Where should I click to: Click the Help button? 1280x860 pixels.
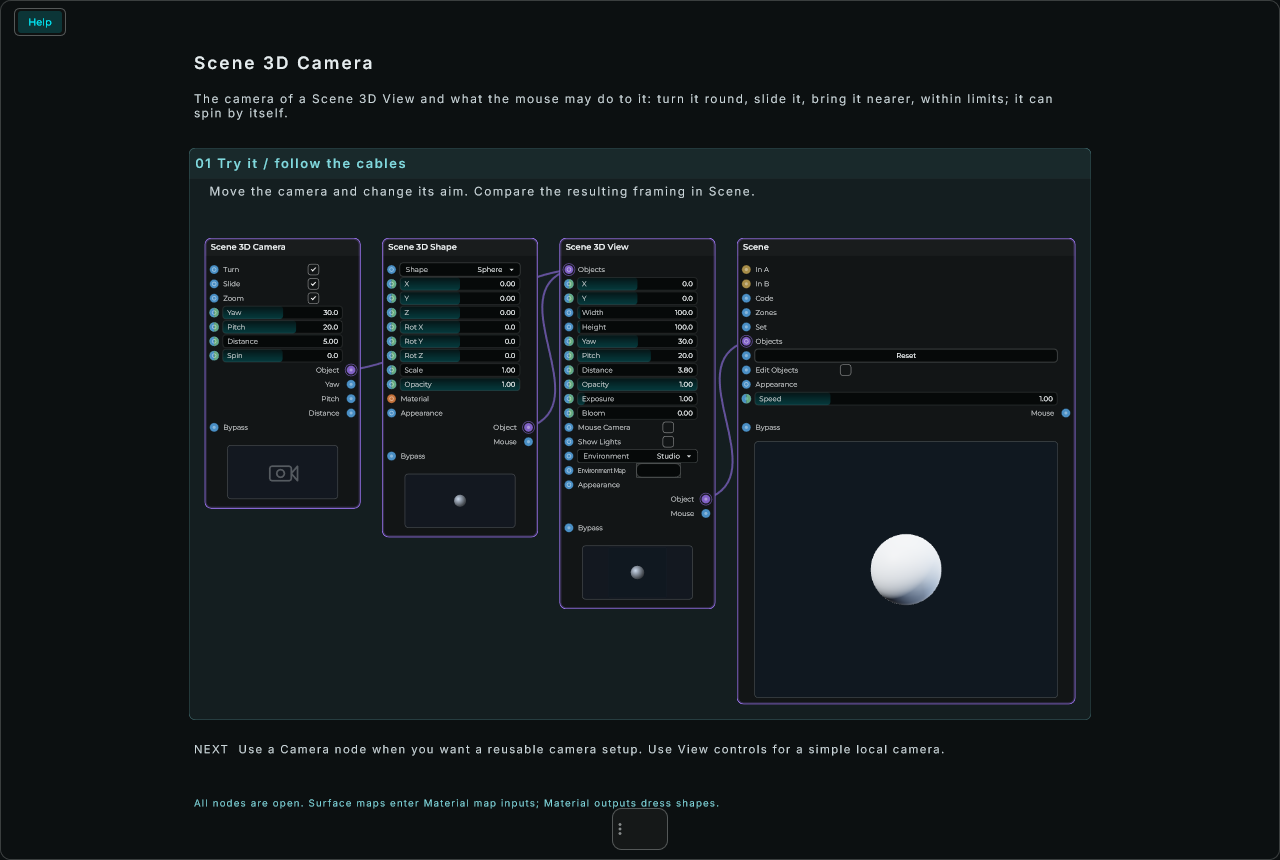[x=40, y=22]
